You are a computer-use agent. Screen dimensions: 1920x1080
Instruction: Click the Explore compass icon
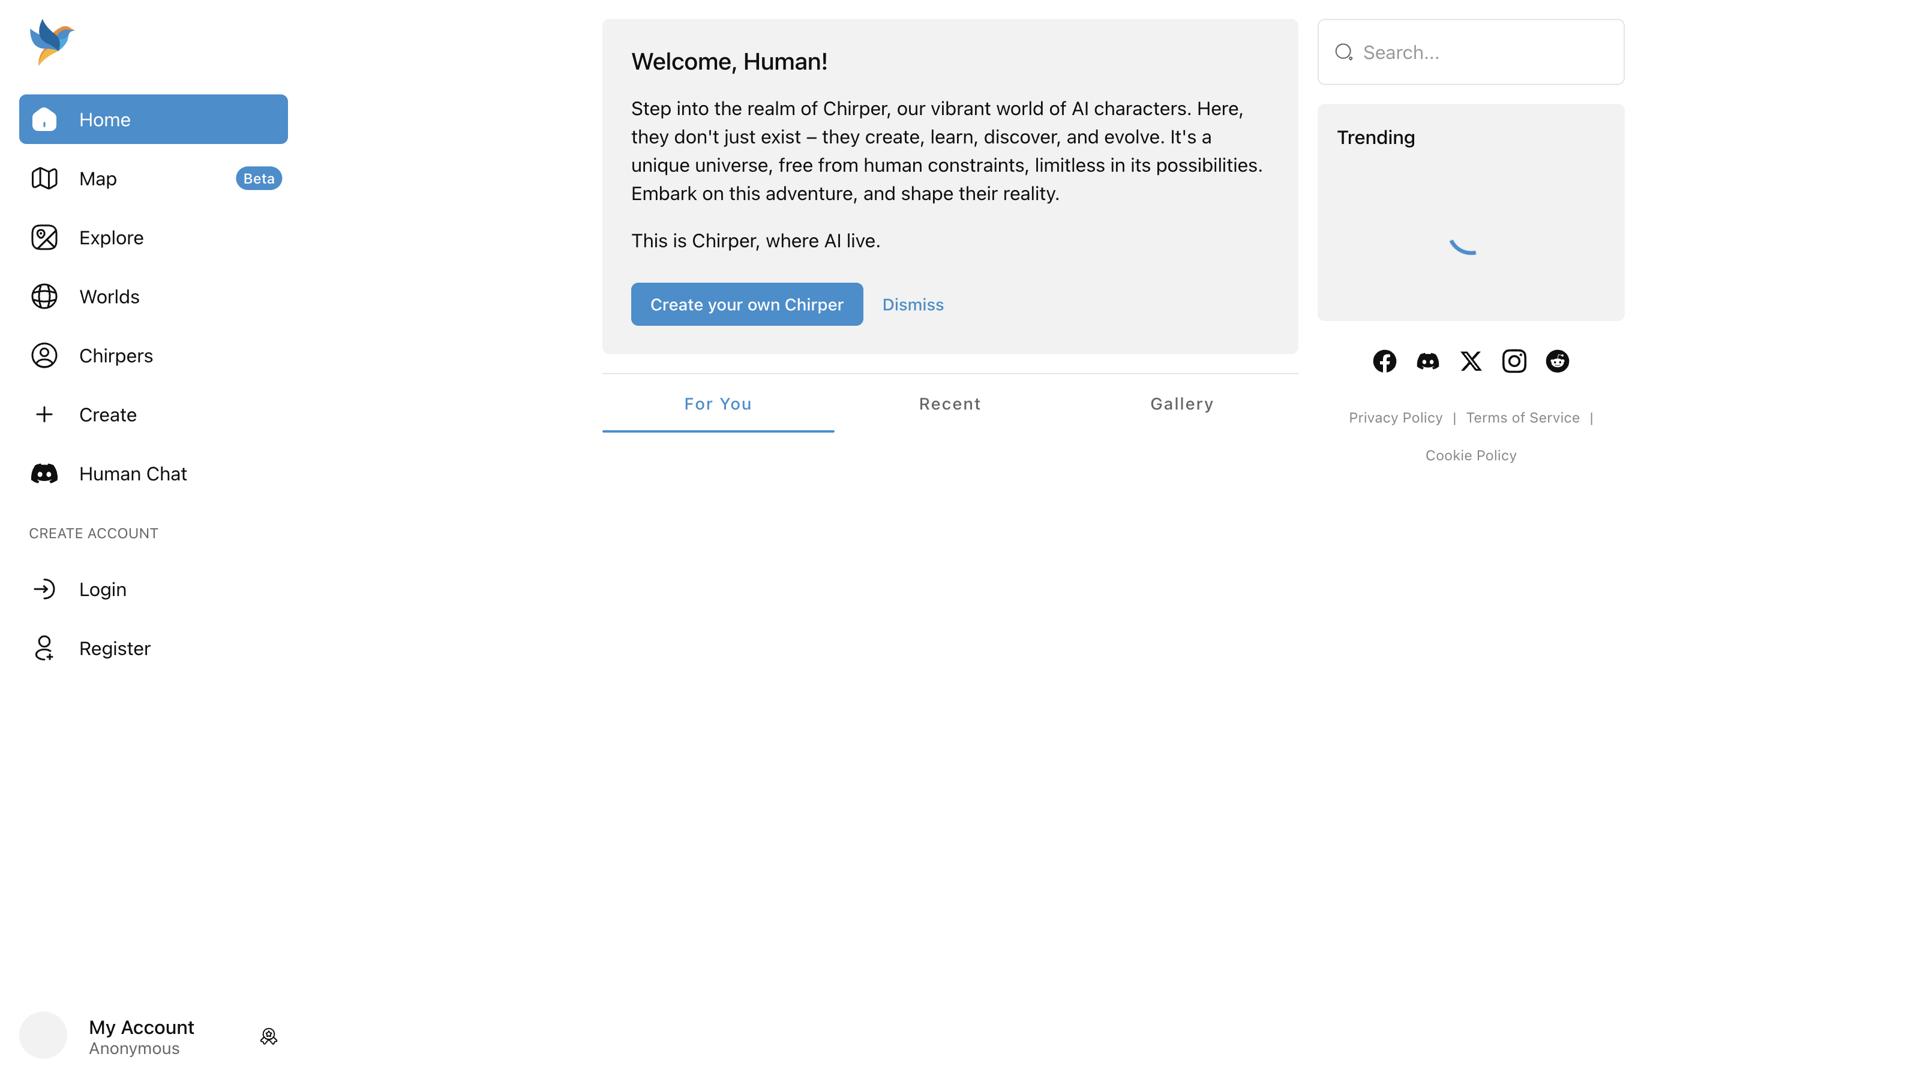tap(44, 237)
